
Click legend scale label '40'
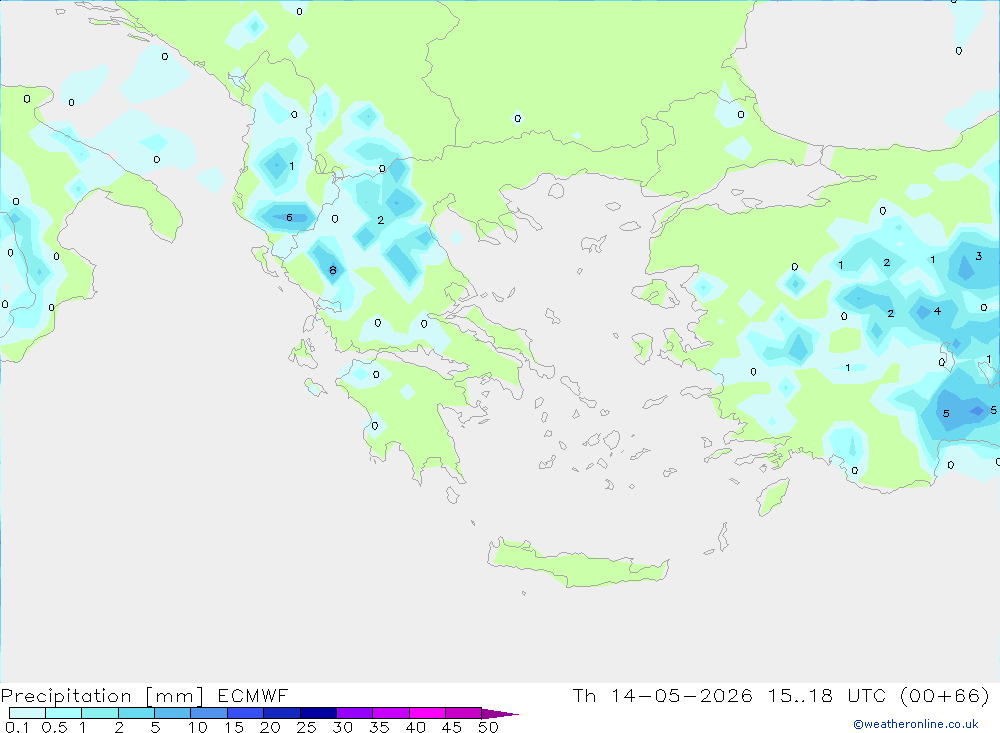pos(415,727)
